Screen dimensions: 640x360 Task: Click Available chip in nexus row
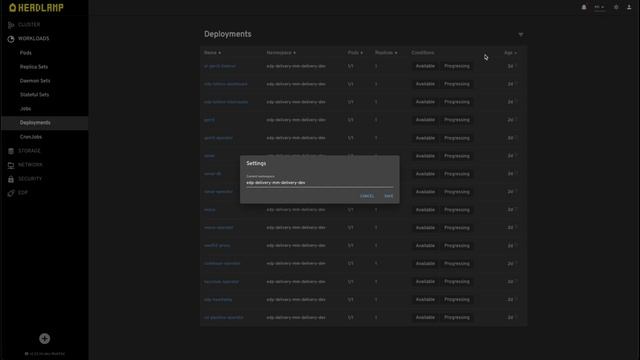(425, 210)
